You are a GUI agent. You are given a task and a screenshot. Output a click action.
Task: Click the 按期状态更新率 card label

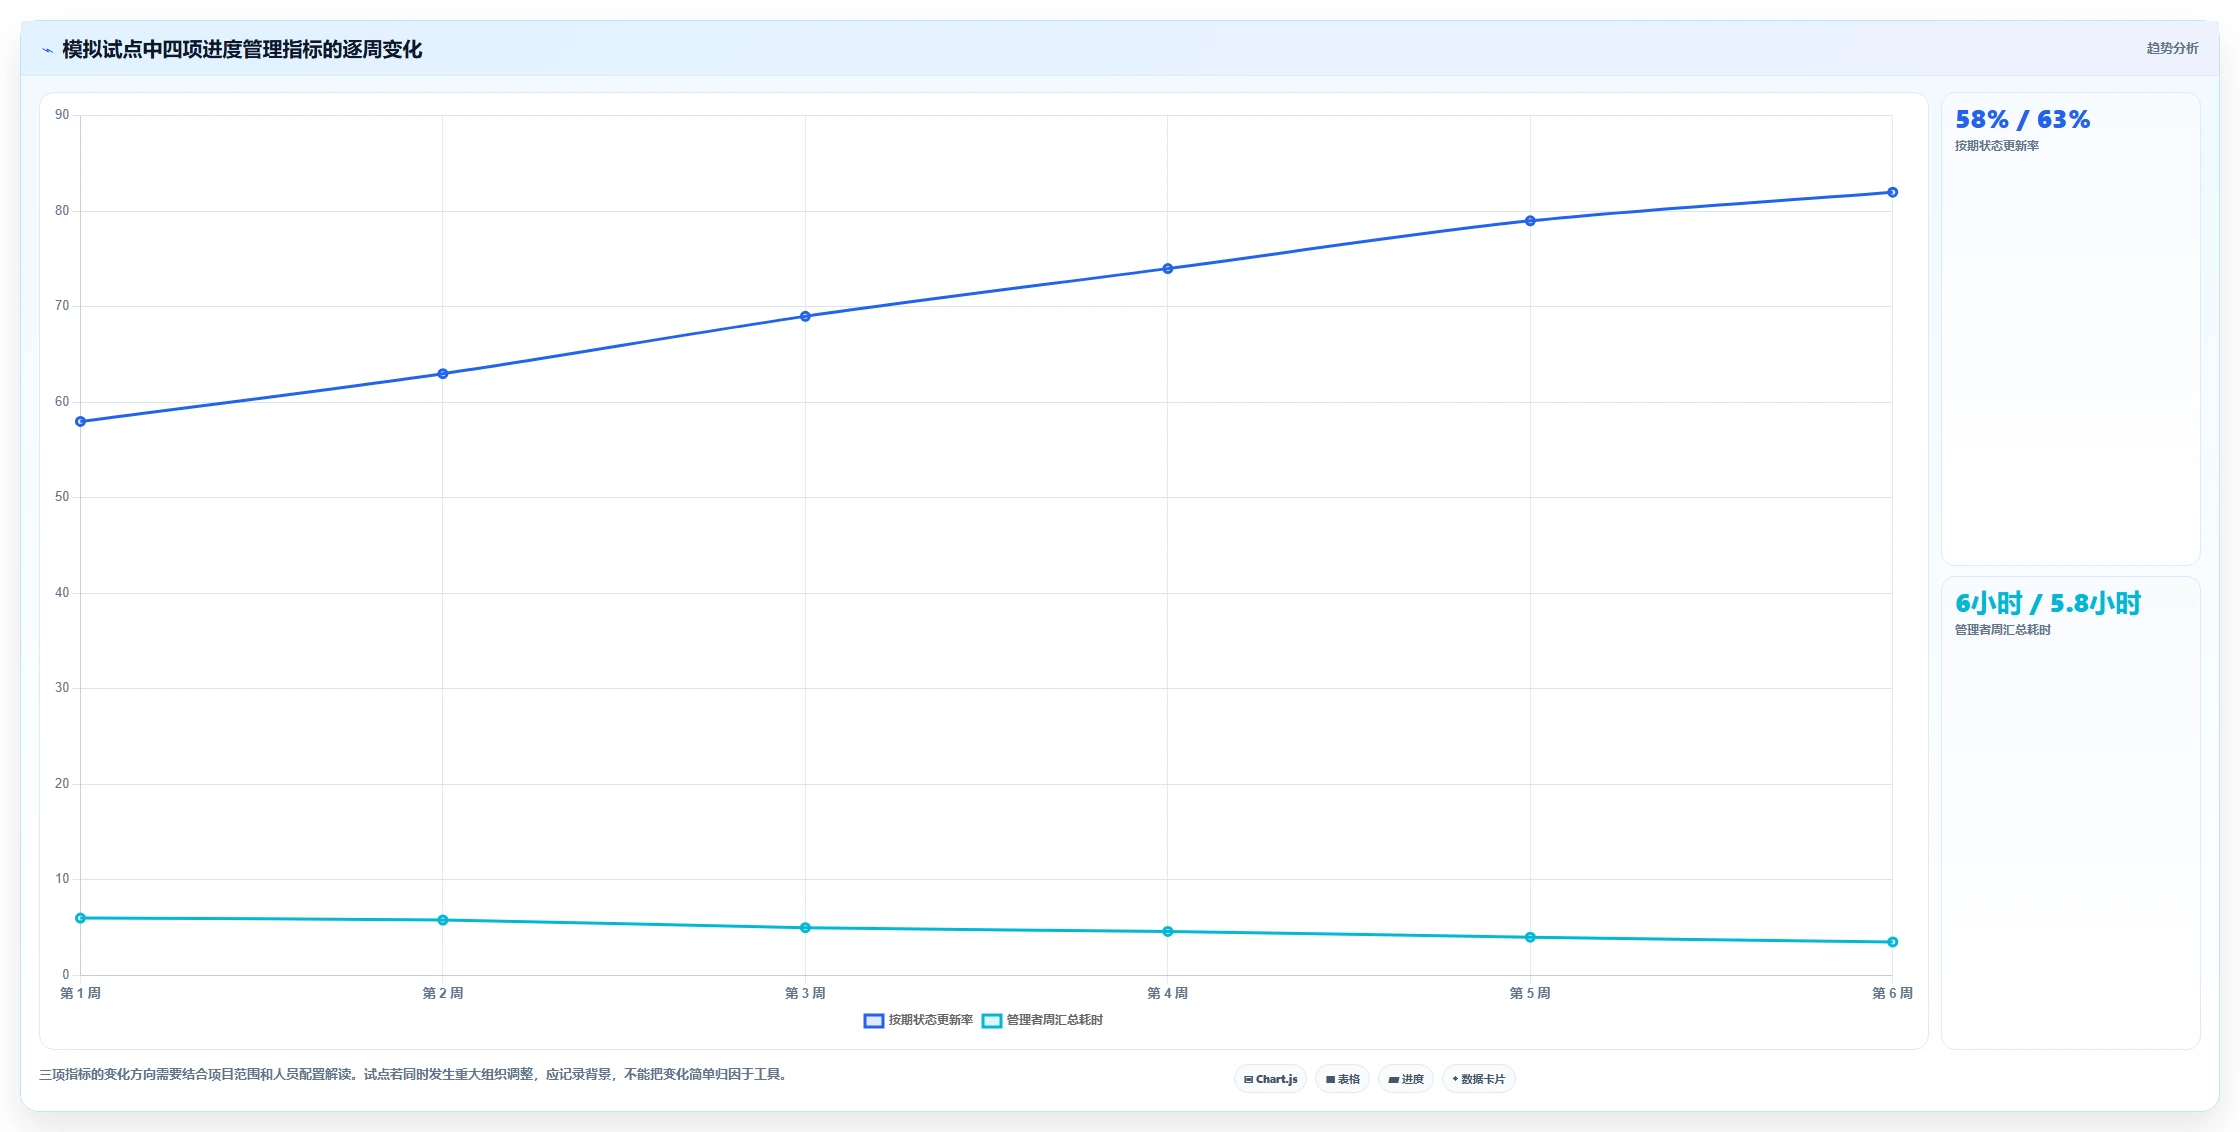point(1997,146)
